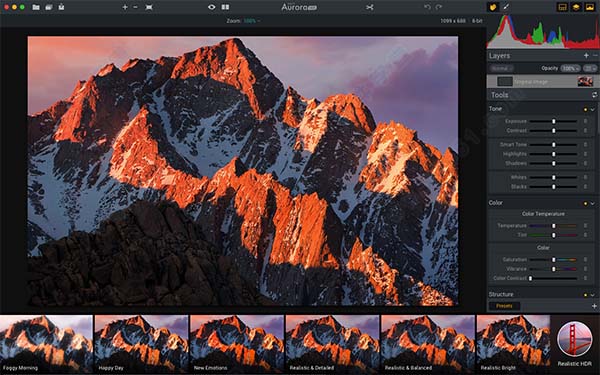Click the Highlights slider handle

click(x=553, y=154)
